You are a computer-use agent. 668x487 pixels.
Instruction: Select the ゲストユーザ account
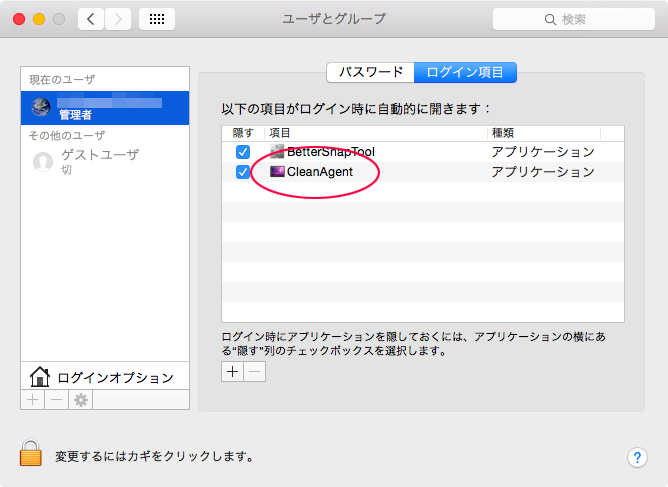(105, 161)
